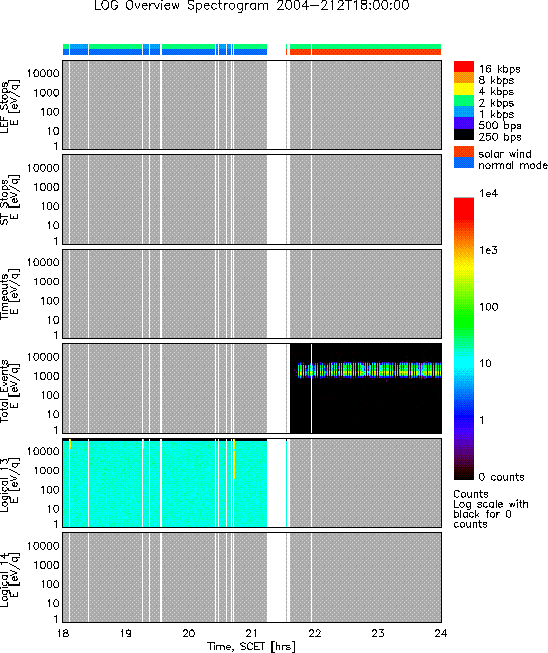Click the 'Total Events' panel axis label
Screen dimensions: 548x653
(x=10, y=389)
